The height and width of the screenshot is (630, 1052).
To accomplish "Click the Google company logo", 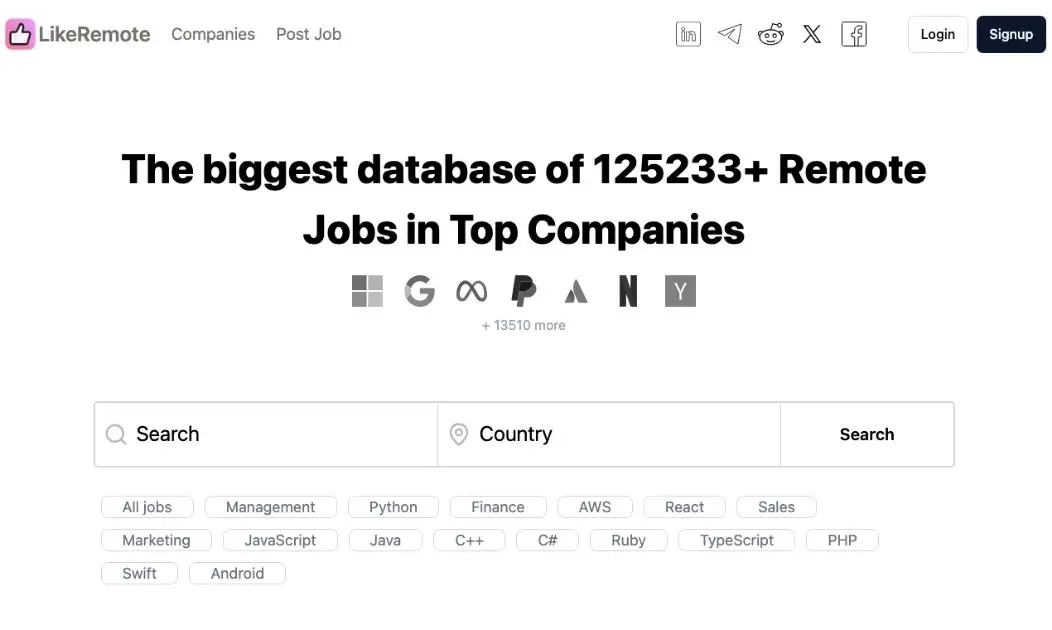I will point(419,290).
